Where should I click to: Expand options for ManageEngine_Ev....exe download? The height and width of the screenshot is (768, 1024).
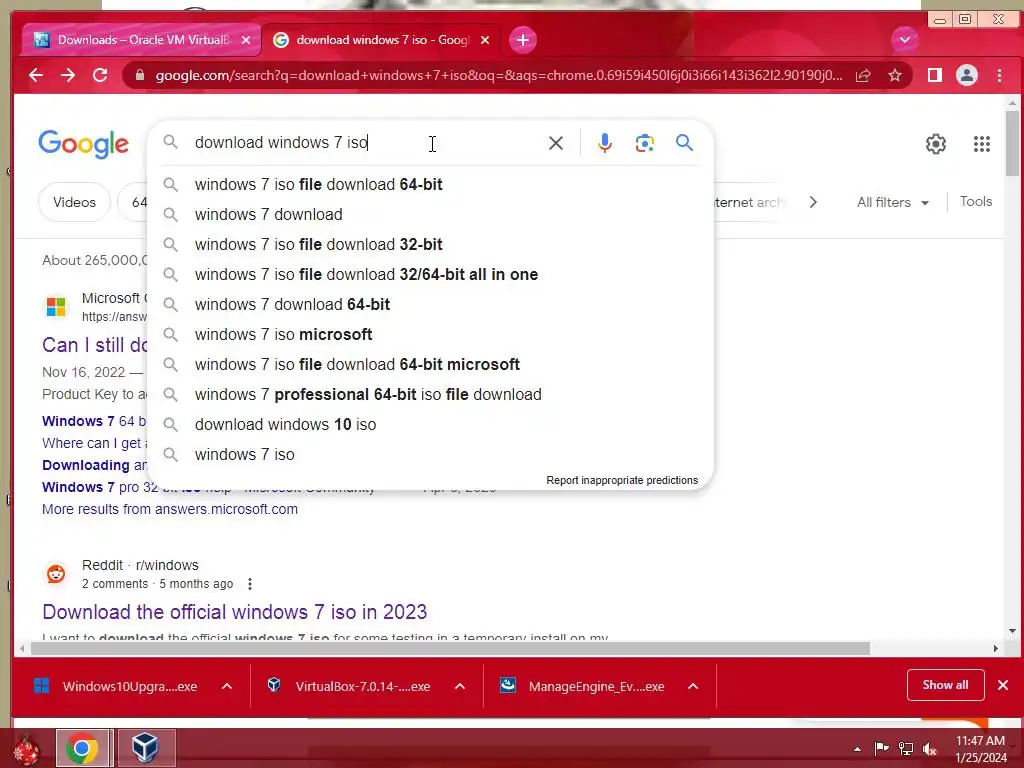click(693, 686)
